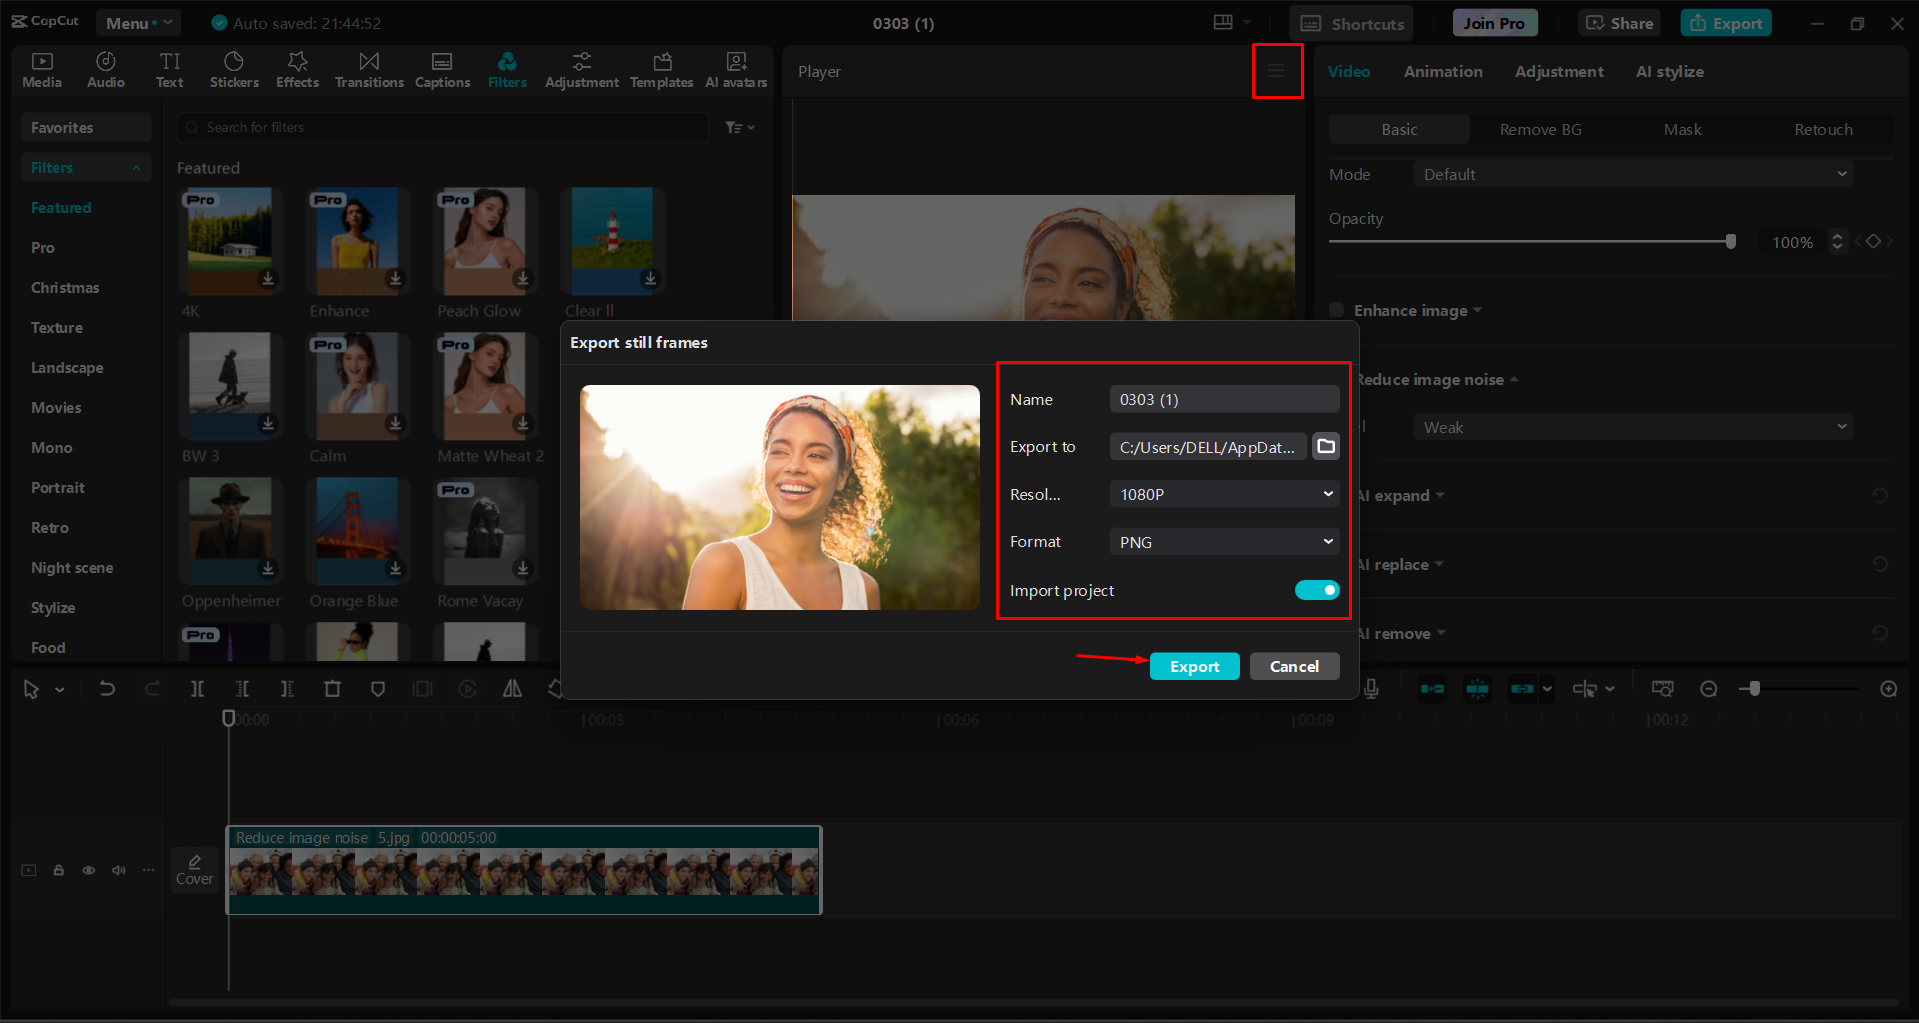Select the Split tool in the timeline toolbar
This screenshot has width=1919, height=1023.
pos(197,688)
